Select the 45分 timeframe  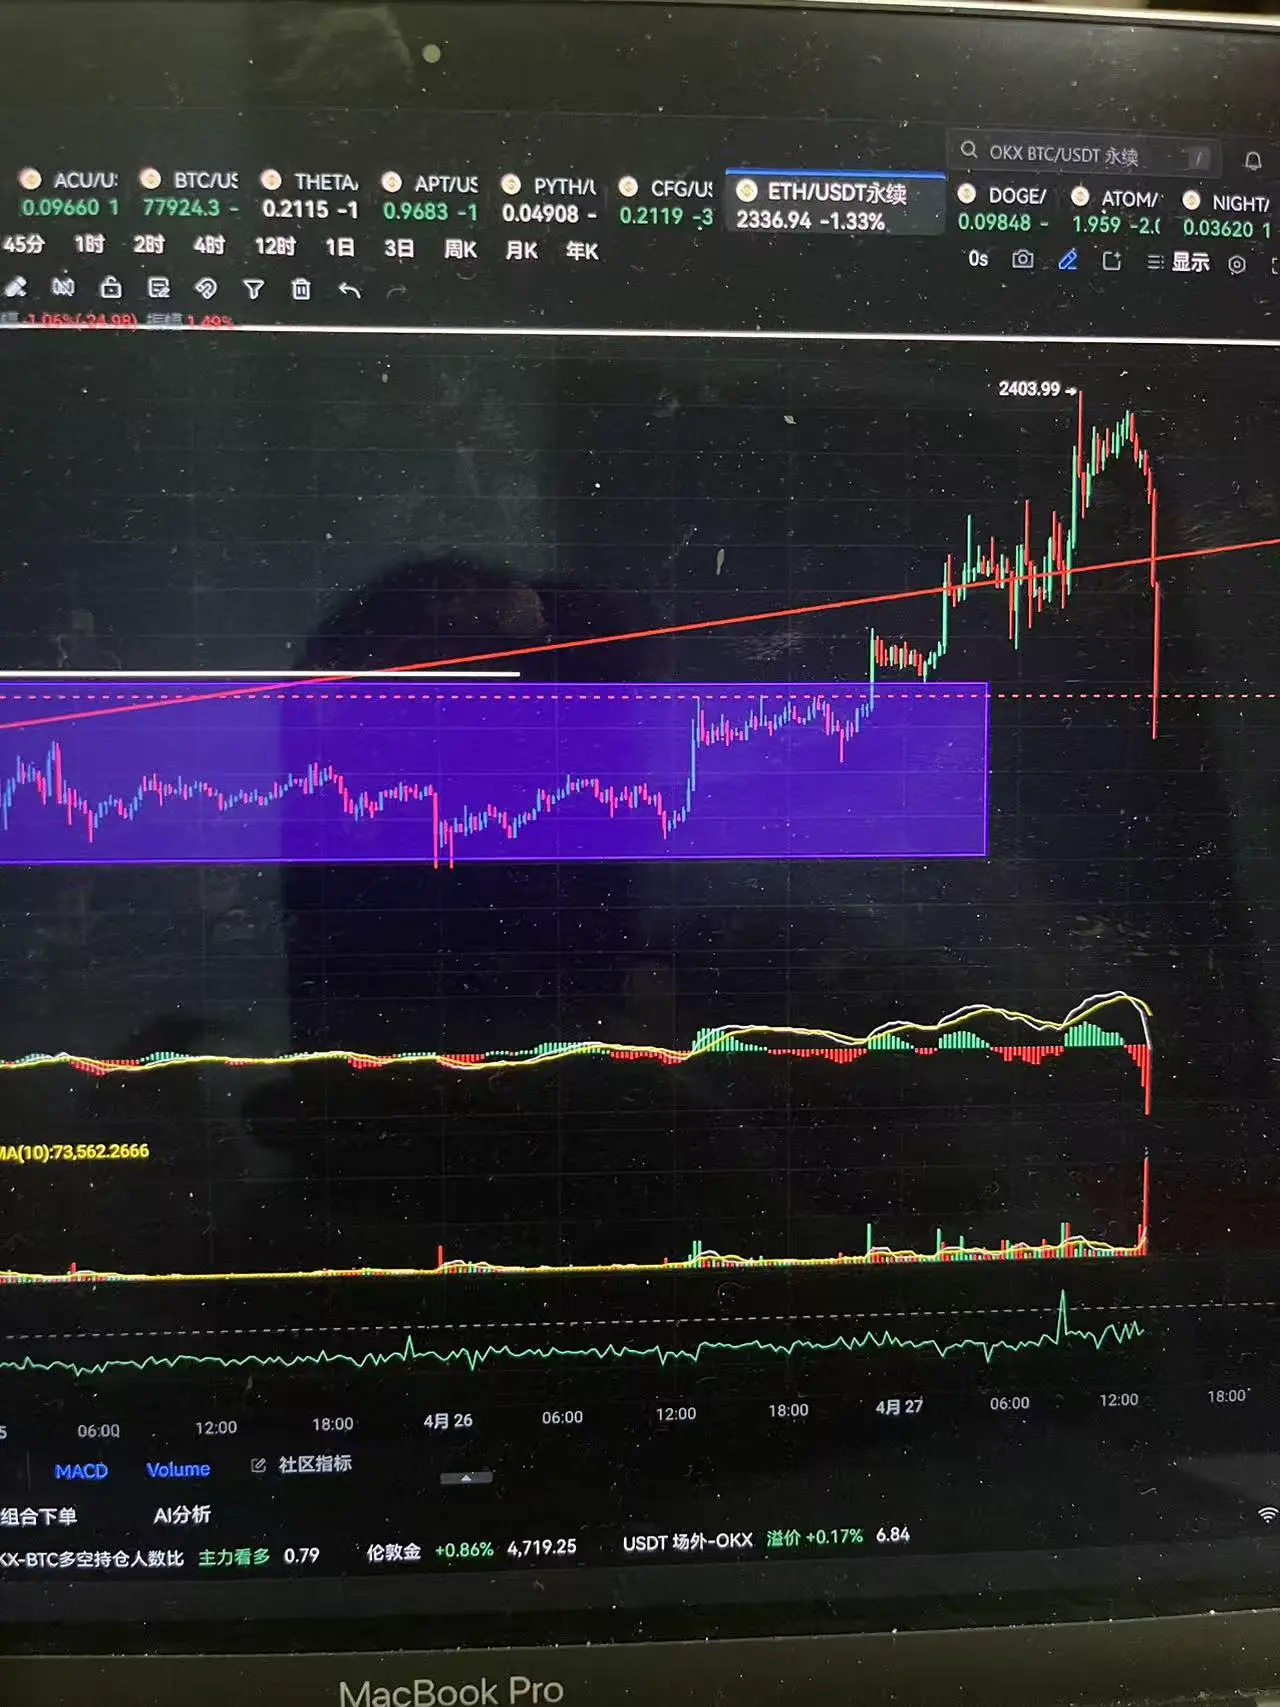pos(24,243)
